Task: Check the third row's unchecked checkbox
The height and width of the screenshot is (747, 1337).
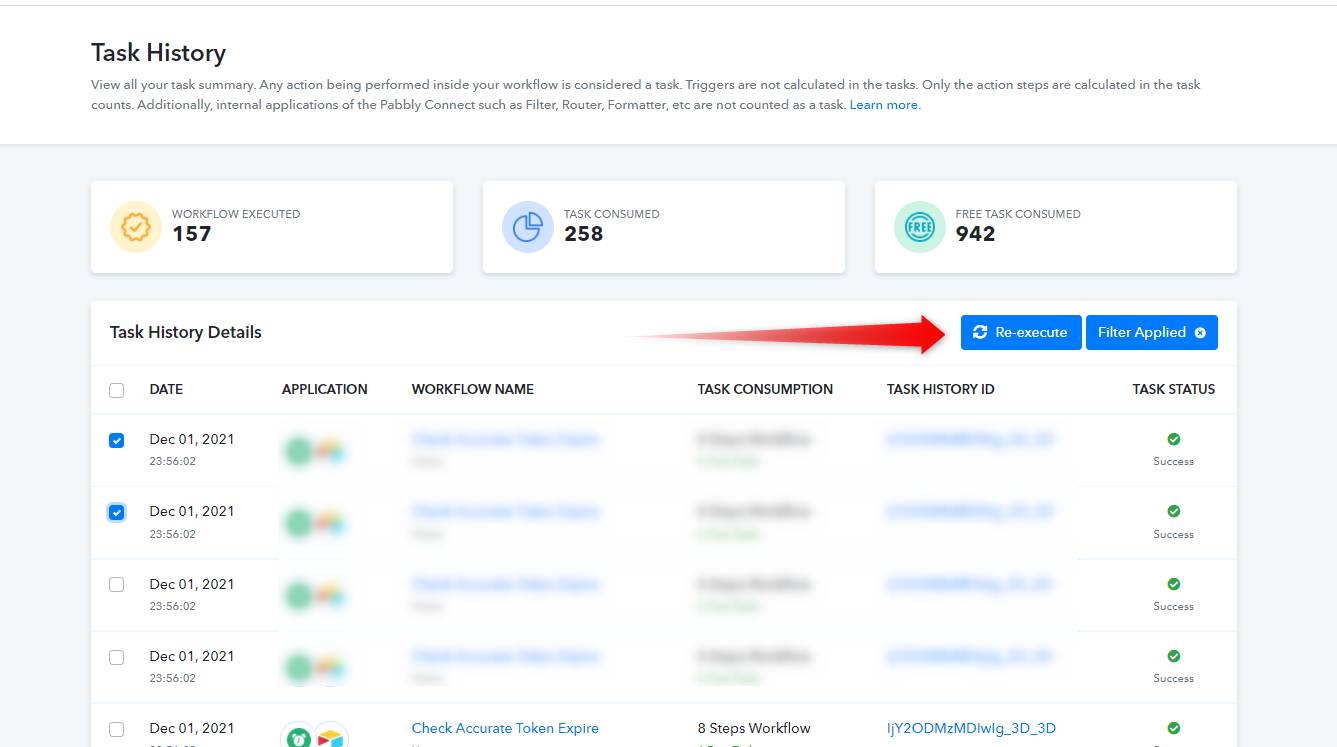Action: tap(117, 584)
